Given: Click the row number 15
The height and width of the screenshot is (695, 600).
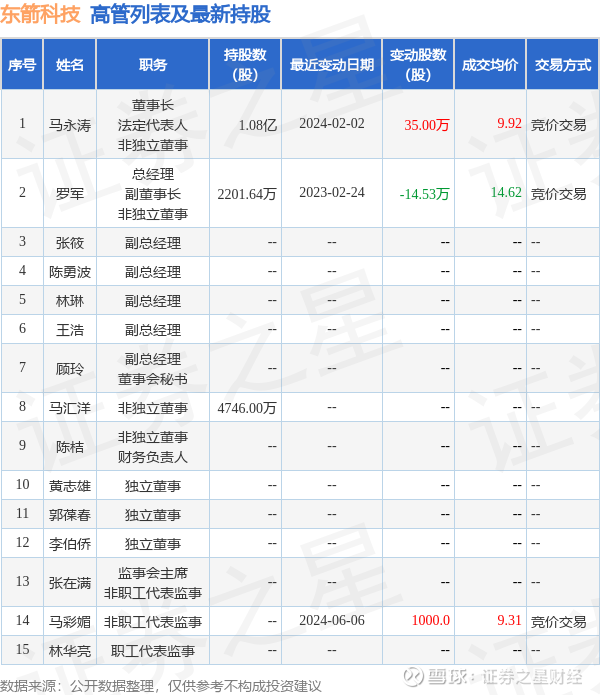Looking at the screenshot, I should (22, 649).
